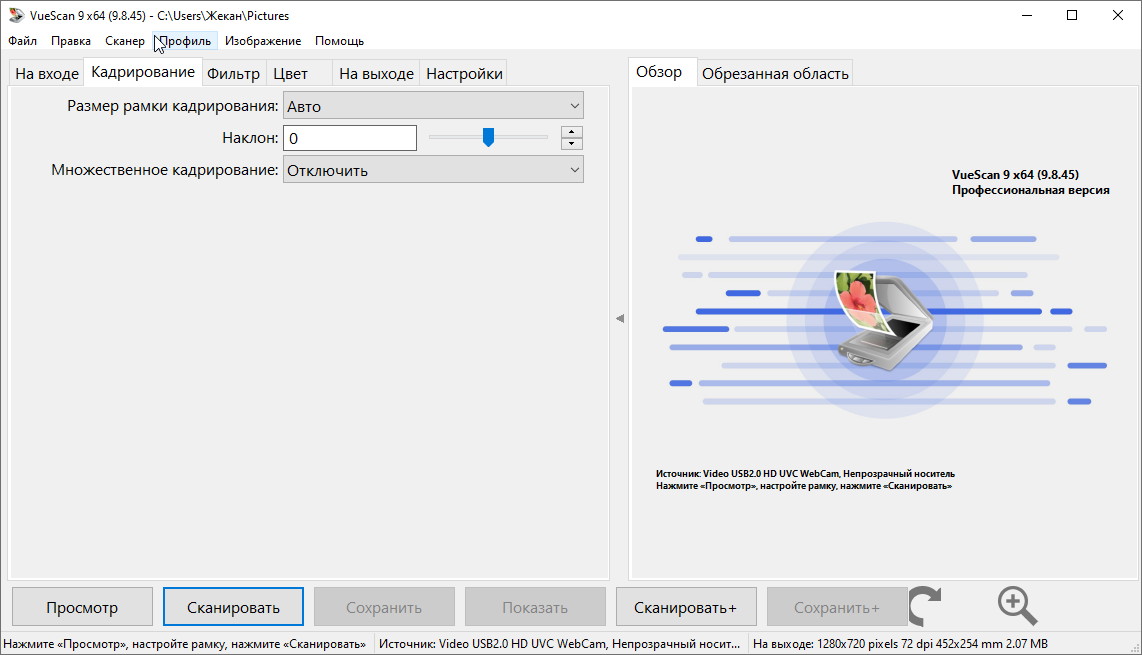Open the Размер рамки кадрирования dropdown
The image size is (1142, 655).
tap(433, 106)
